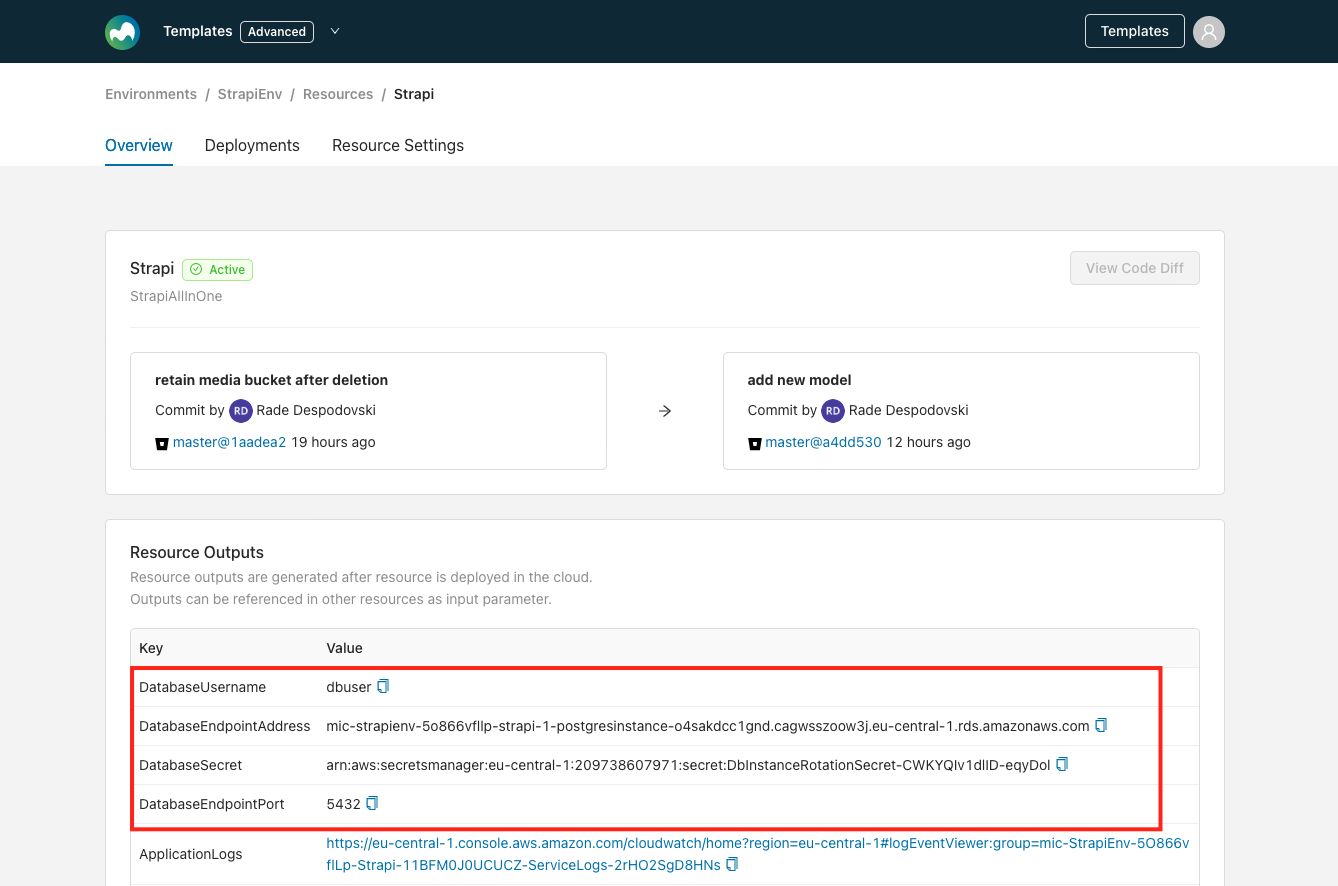Click the StrapiAllInOne subtitle
This screenshot has height=886, width=1338.
(x=176, y=296)
